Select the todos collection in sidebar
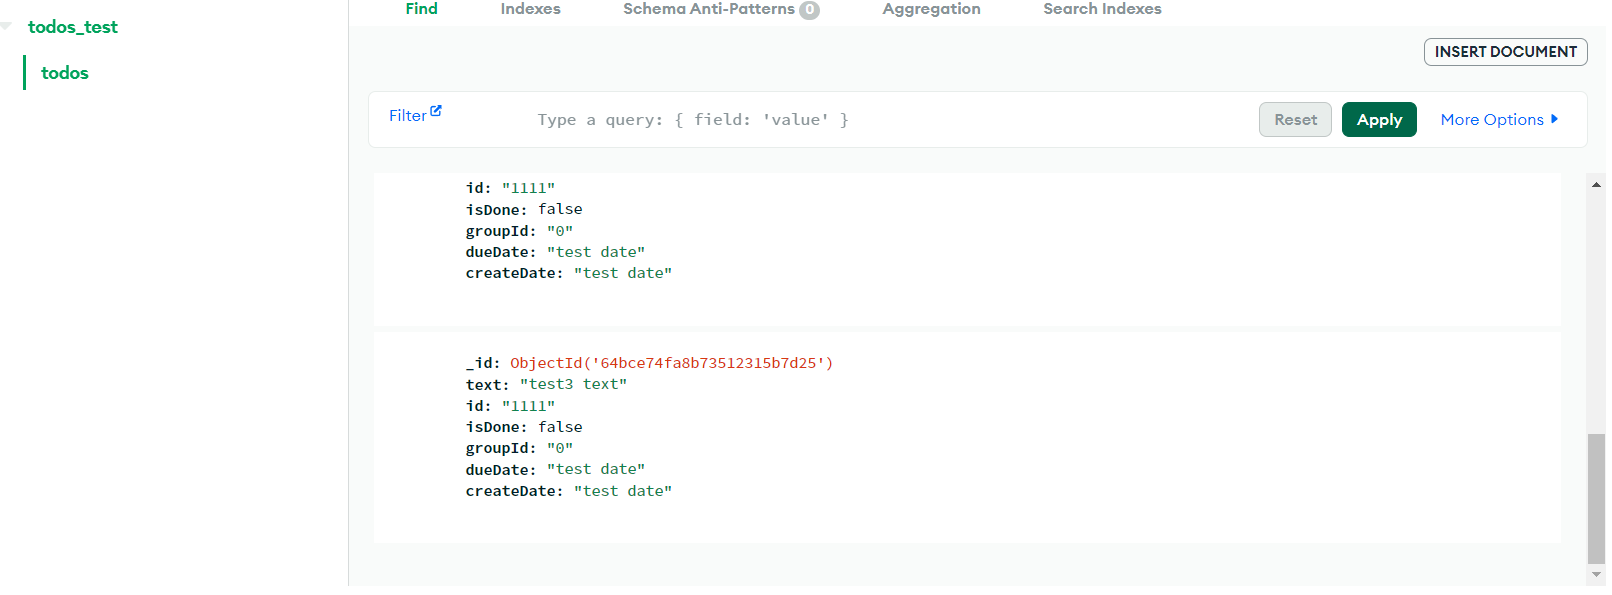1612x595 pixels. [65, 73]
